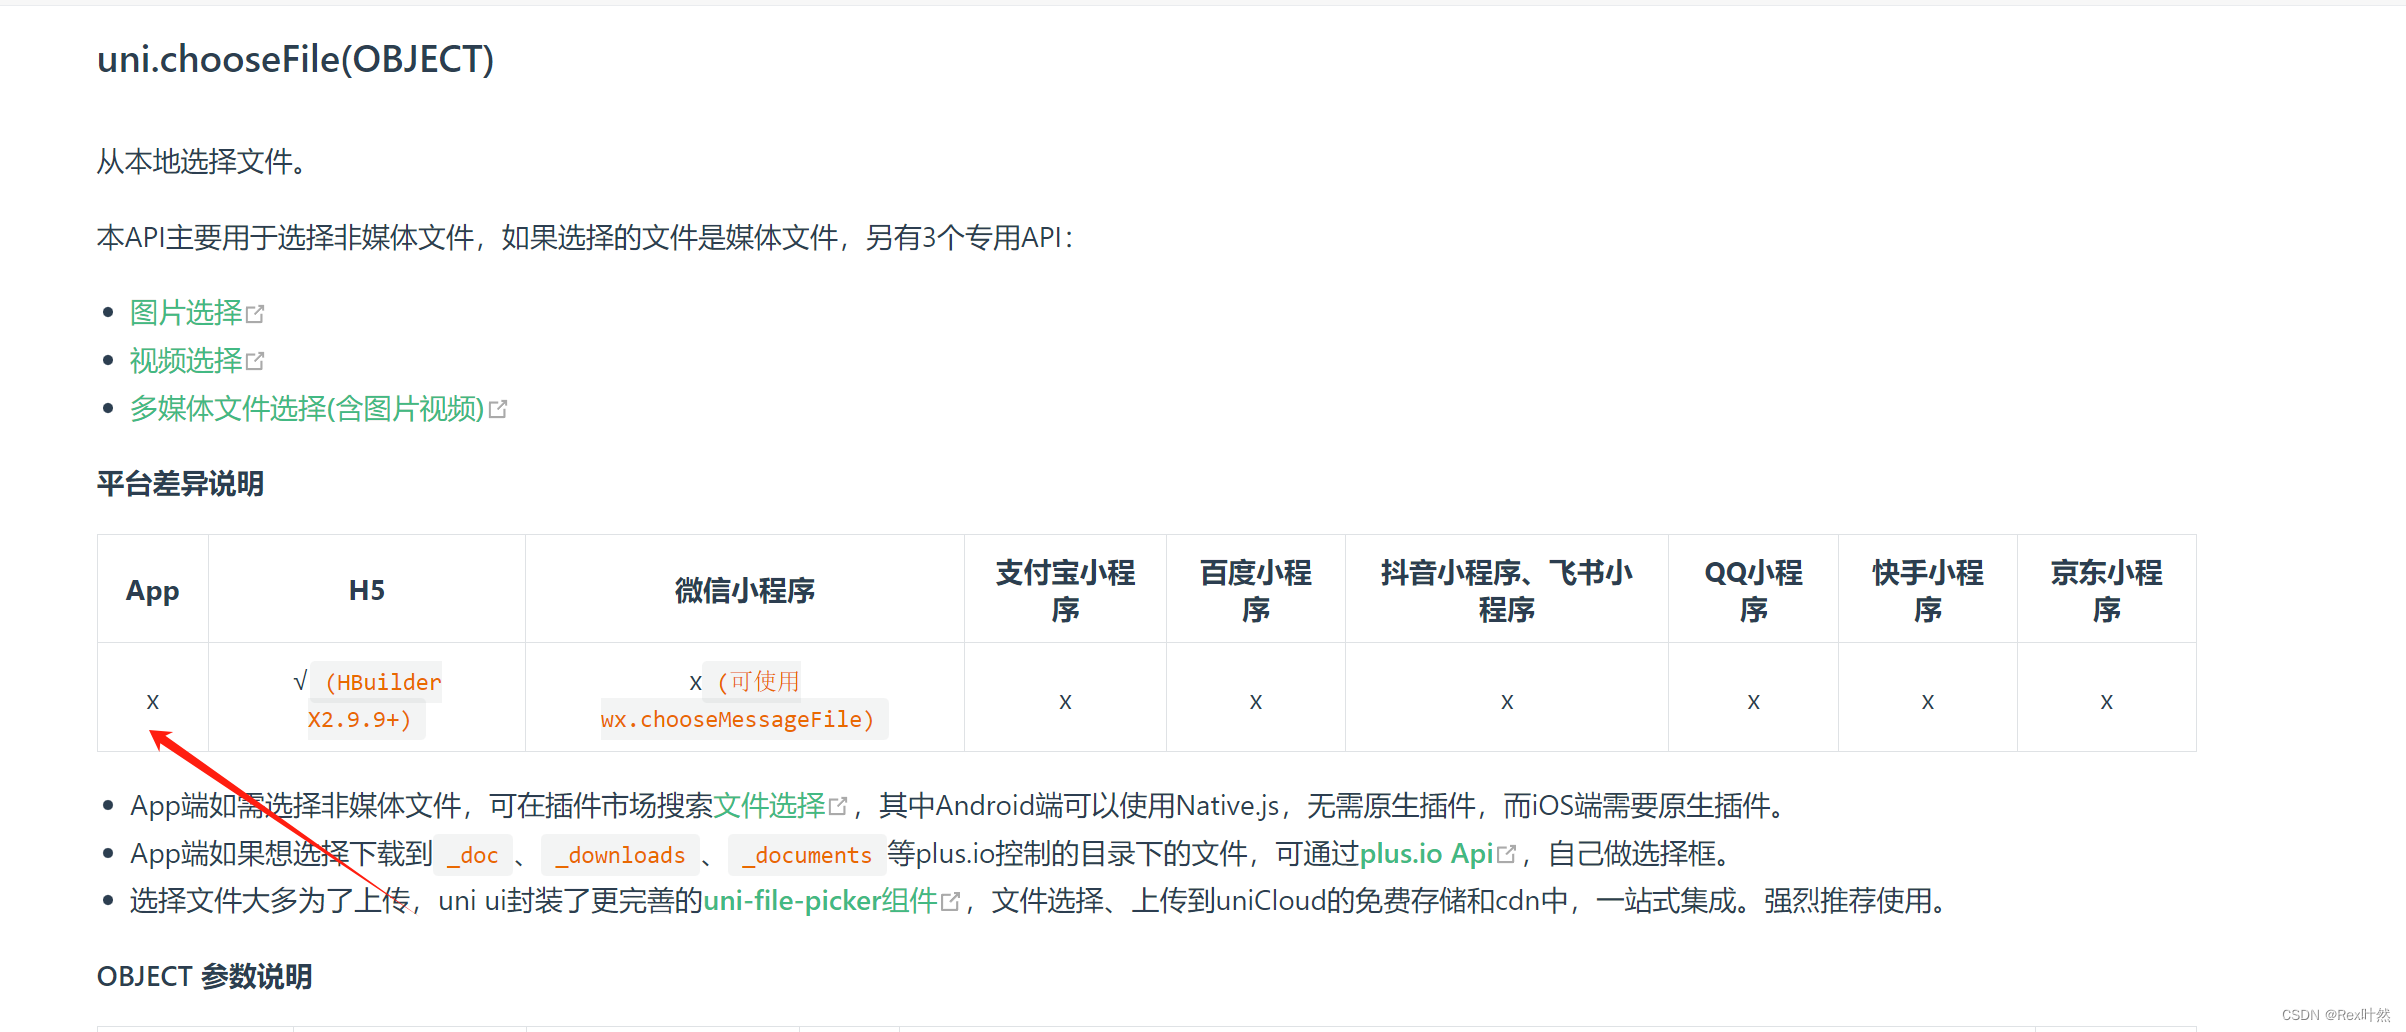The height and width of the screenshot is (1032, 2406).
Task: Click the uni.chooseFile(OBJECT) heading
Action: point(295,59)
